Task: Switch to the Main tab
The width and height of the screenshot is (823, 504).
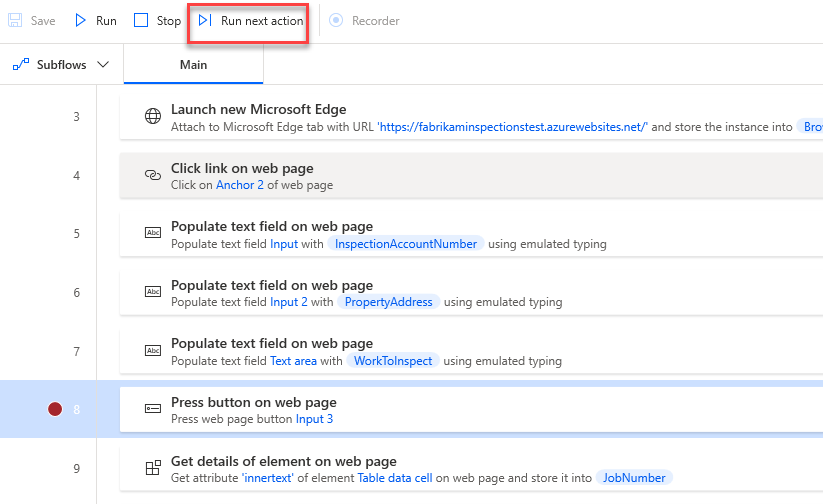Action: (x=193, y=65)
